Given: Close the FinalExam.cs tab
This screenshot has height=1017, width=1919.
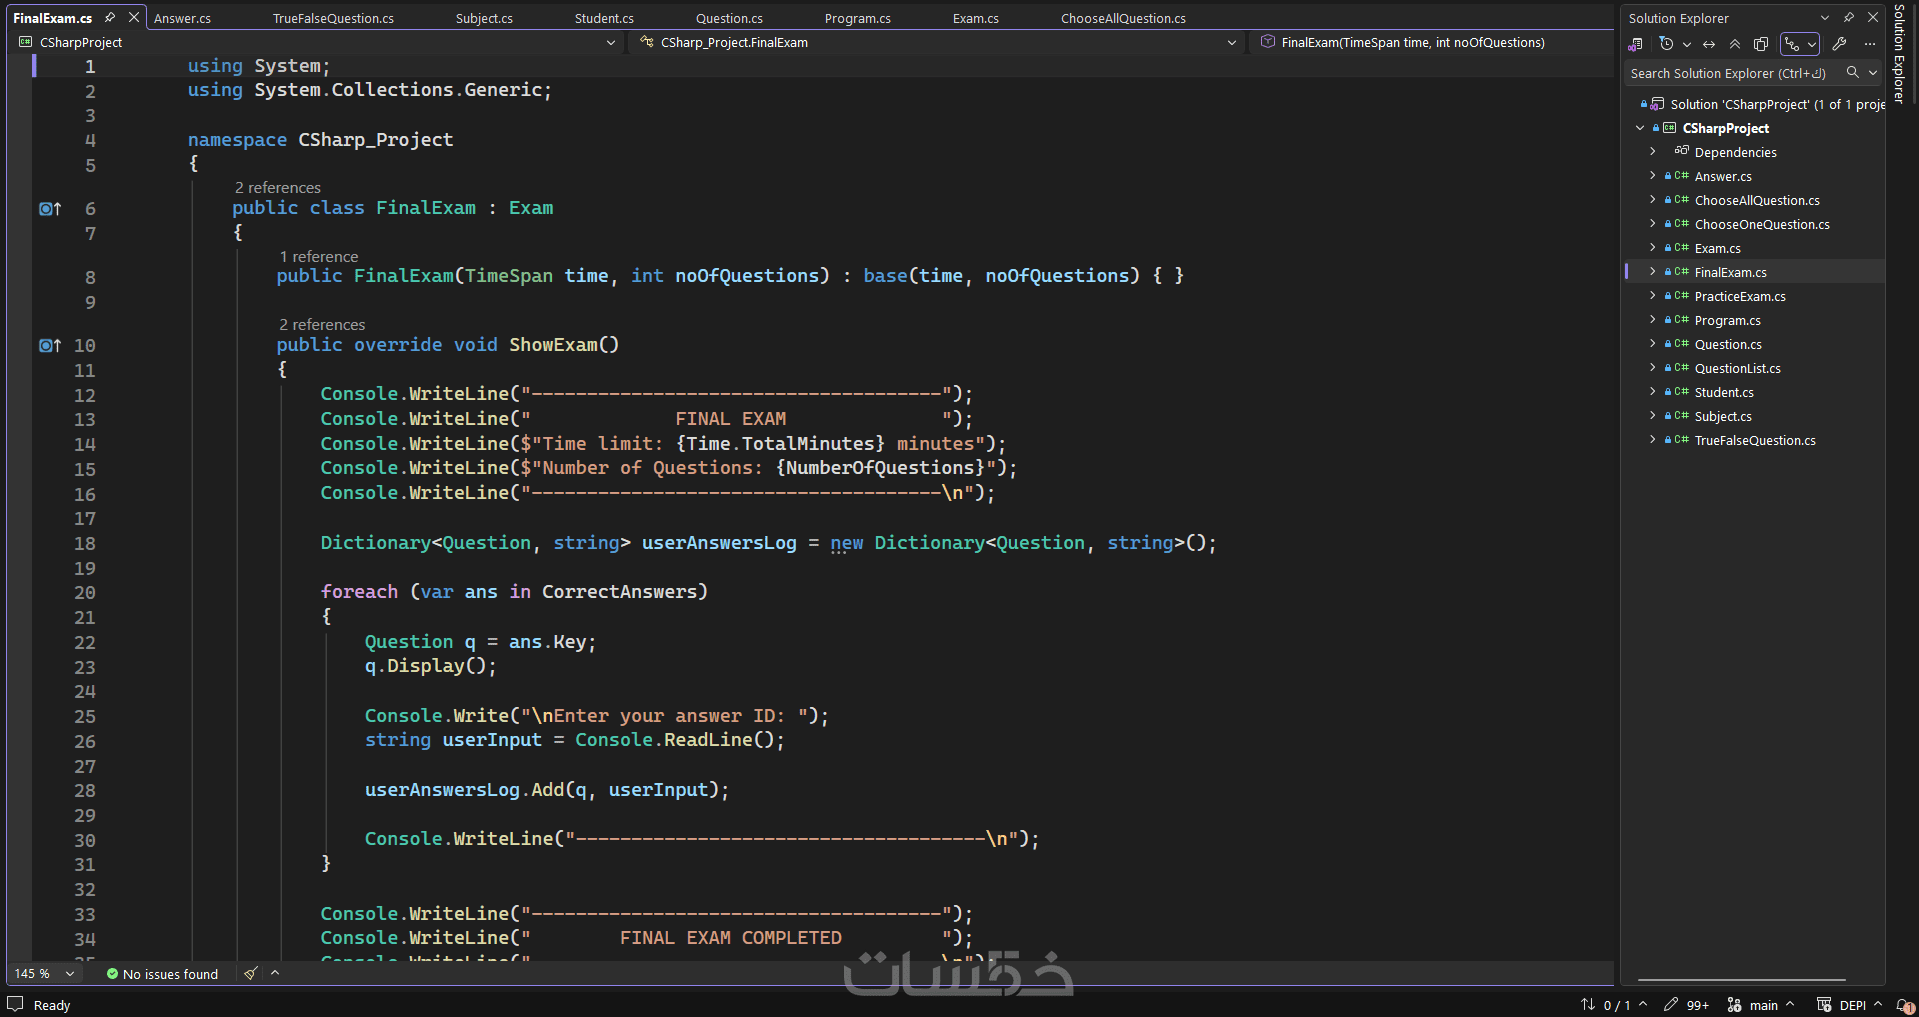Looking at the screenshot, I should [x=134, y=17].
